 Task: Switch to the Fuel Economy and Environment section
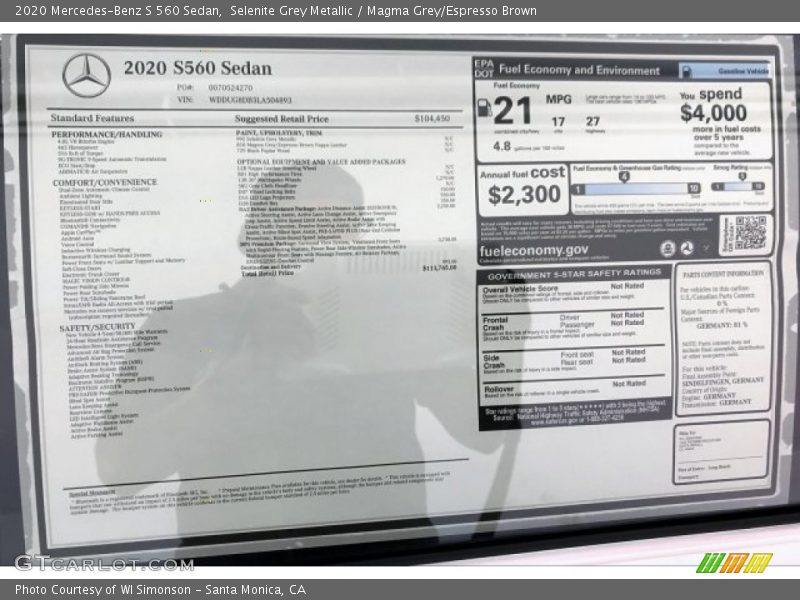pyautogui.click(x=580, y=70)
